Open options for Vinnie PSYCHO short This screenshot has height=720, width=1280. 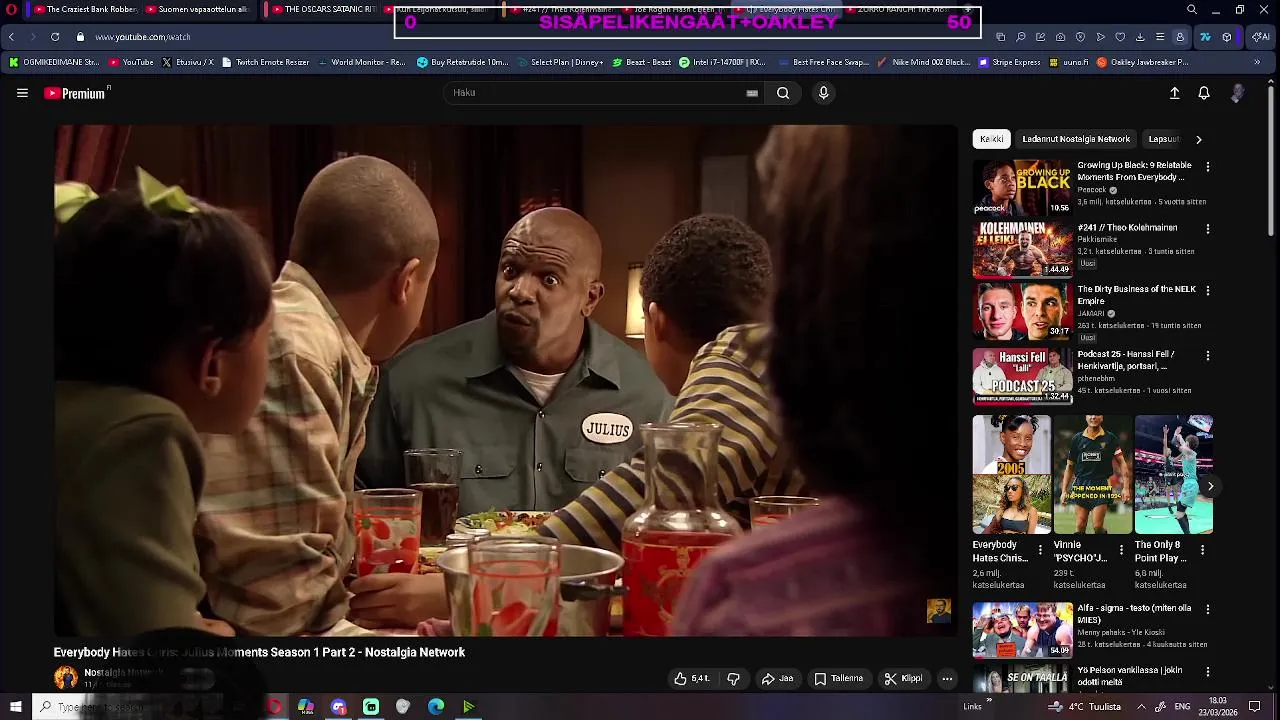(x=1121, y=550)
